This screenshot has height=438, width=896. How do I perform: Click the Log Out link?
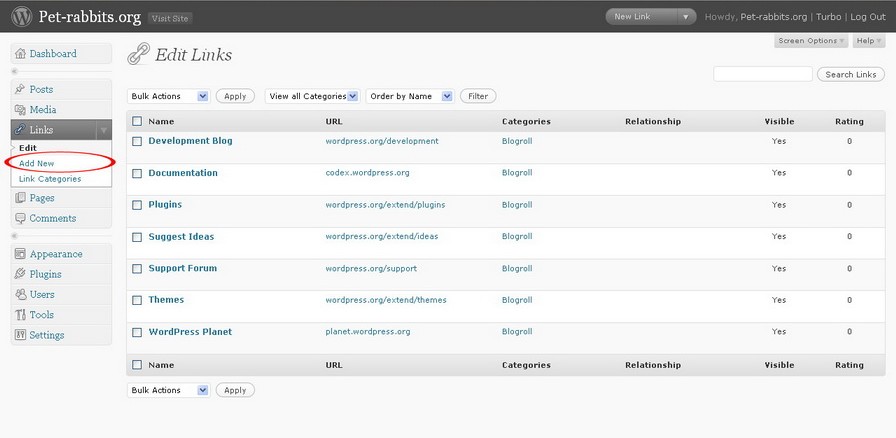[868, 17]
